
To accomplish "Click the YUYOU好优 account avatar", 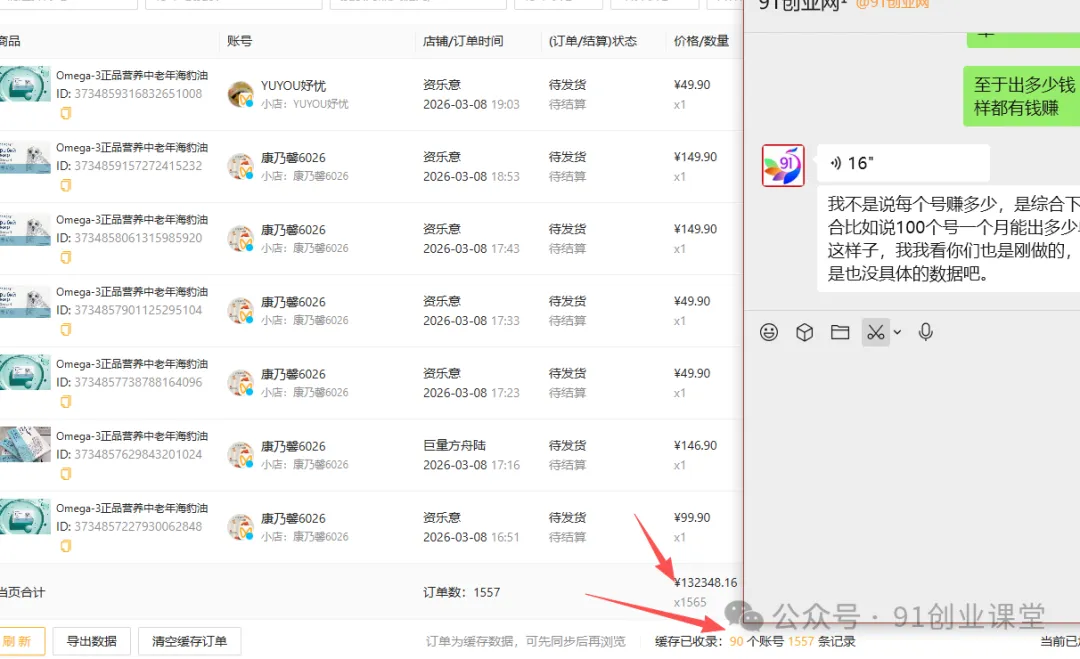I will click(x=241, y=94).
